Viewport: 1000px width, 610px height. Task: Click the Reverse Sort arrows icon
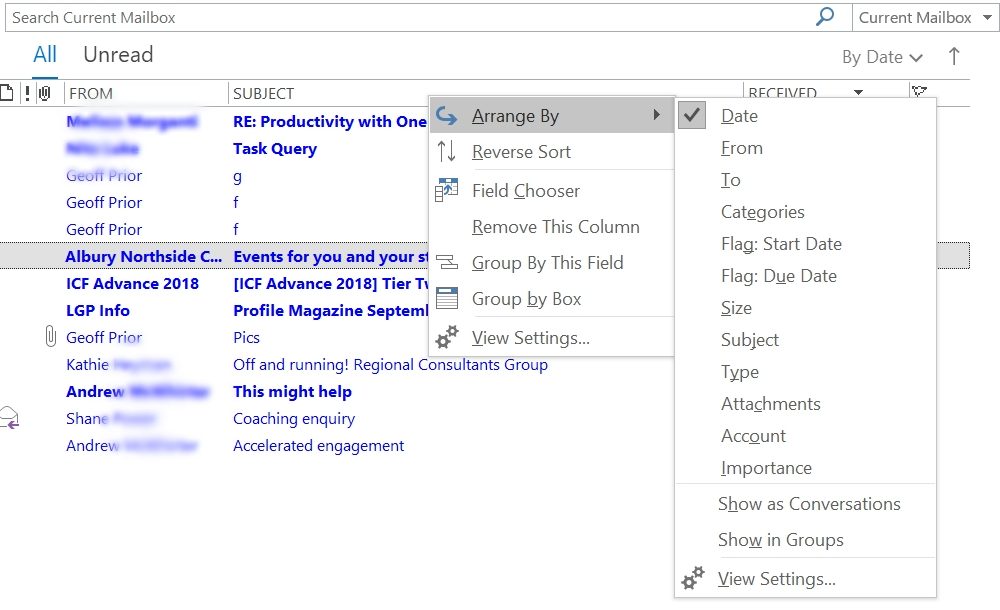click(446, 152)
